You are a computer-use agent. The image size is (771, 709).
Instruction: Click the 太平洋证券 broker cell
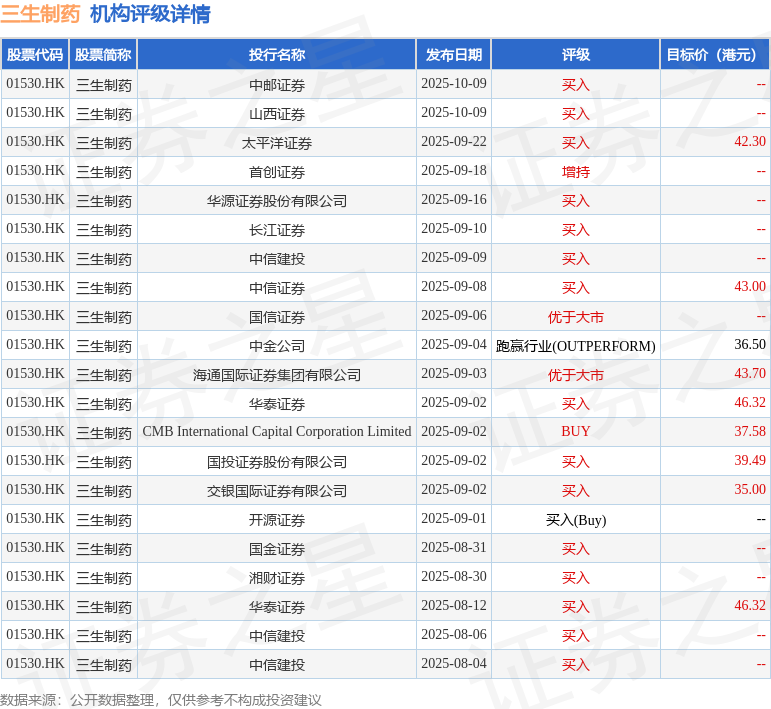277,143
